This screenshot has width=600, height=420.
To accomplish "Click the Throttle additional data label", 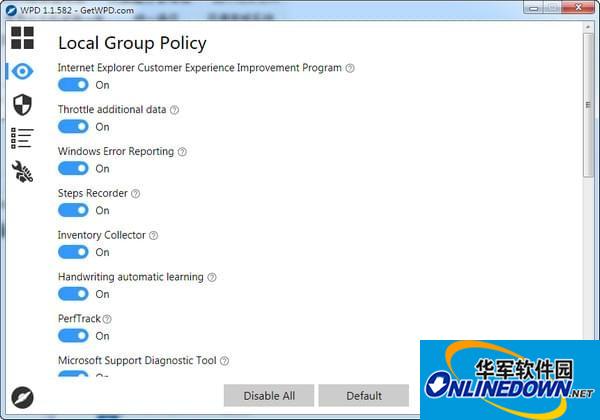I will (x=112, y=109).
